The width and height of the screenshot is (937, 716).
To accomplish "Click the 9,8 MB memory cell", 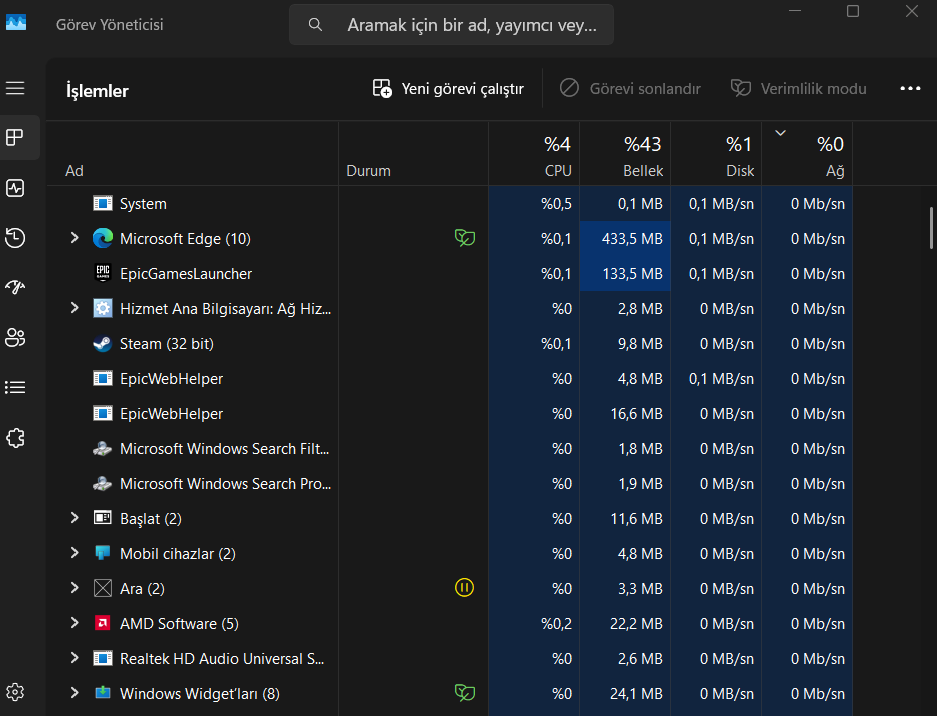I will tap(625, 344).
